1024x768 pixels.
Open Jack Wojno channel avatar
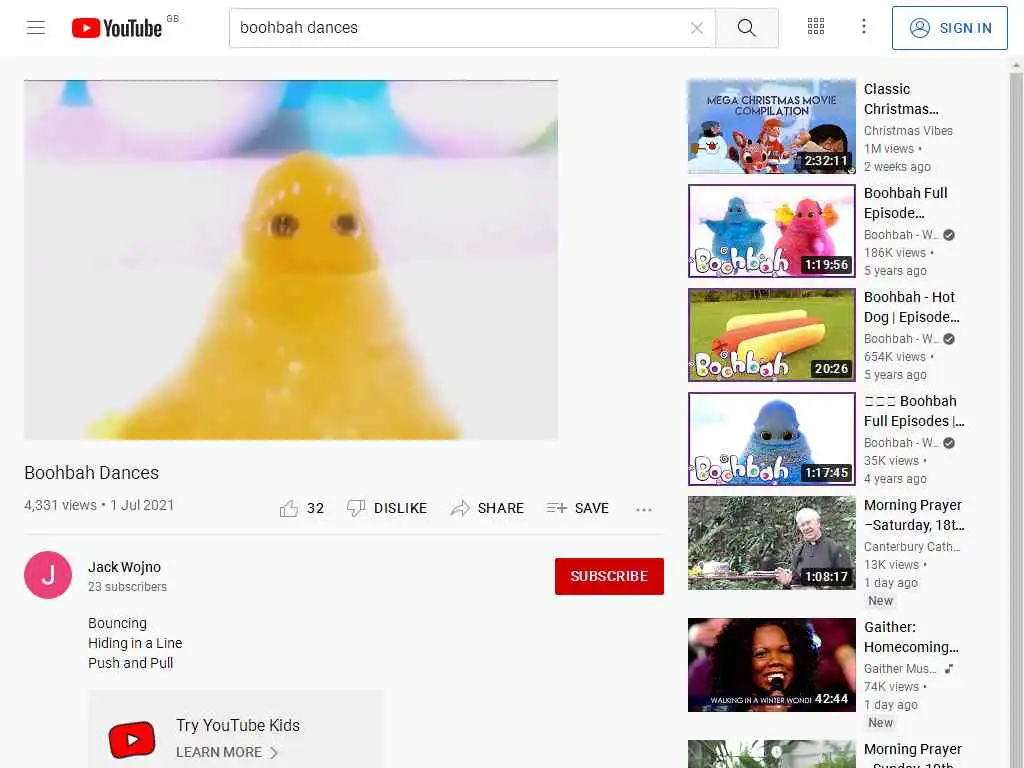point(48,575)
